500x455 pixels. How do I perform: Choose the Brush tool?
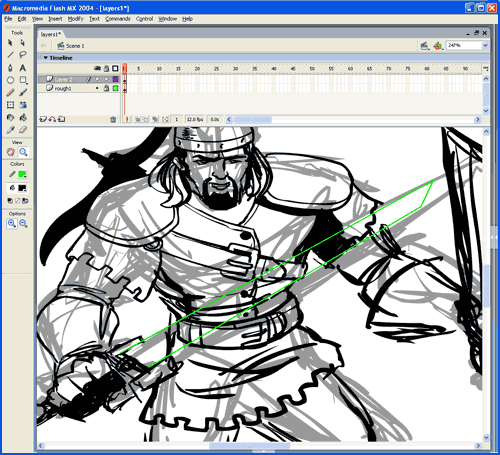23,92
